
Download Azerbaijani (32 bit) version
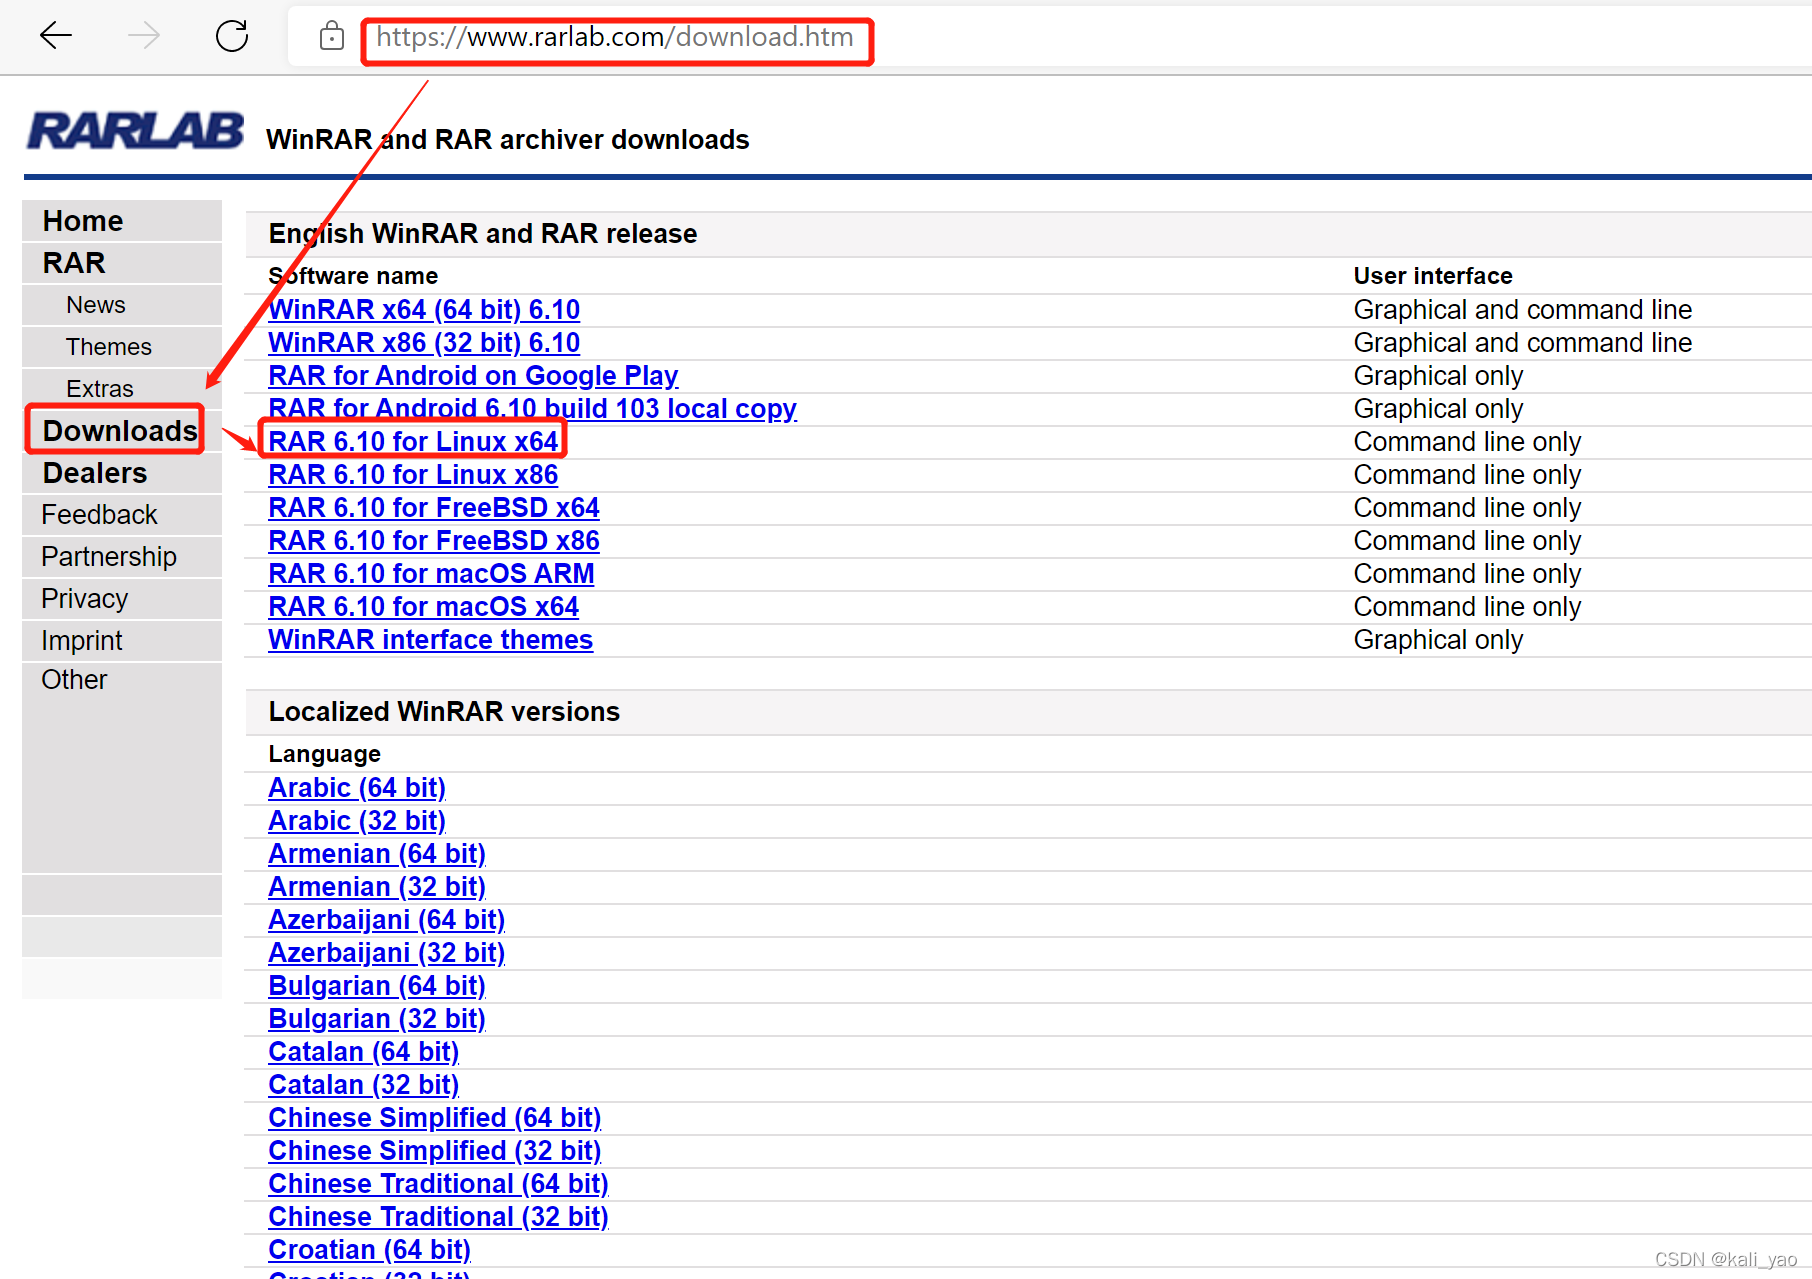point(386,953)
